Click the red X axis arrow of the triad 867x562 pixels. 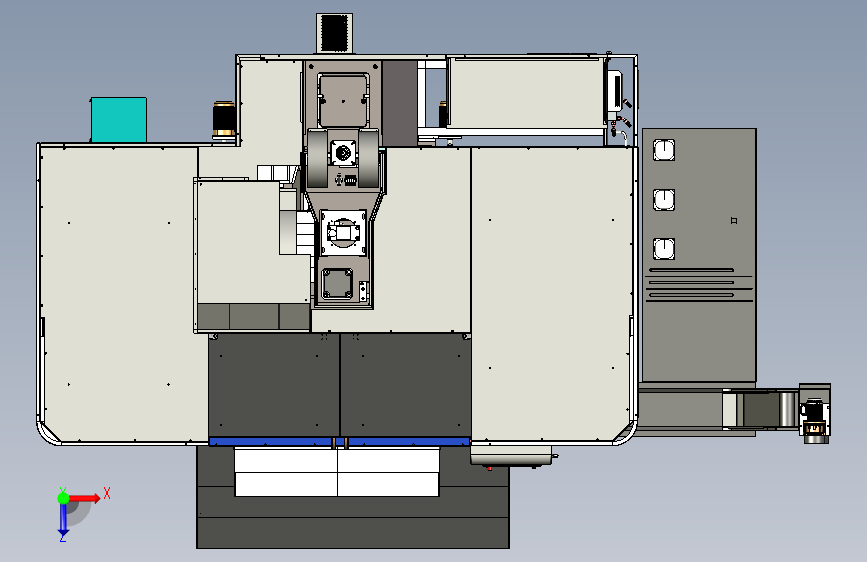coord(83,498)
